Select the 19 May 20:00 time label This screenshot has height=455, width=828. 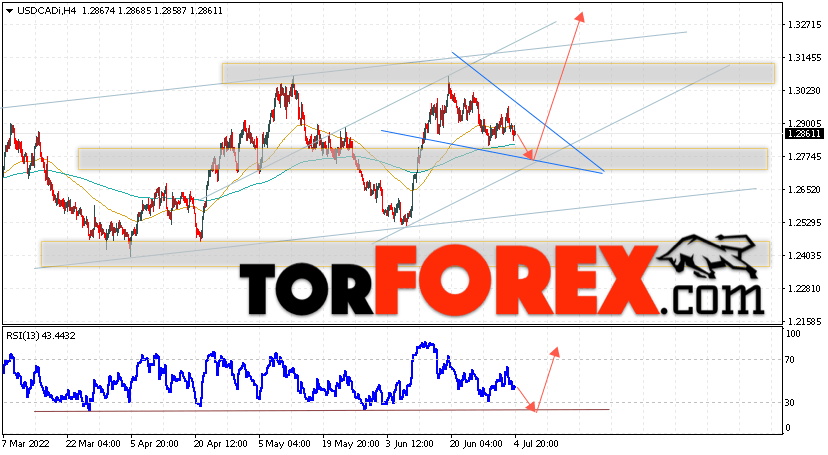pyautogui.click(x=350, y=443)
